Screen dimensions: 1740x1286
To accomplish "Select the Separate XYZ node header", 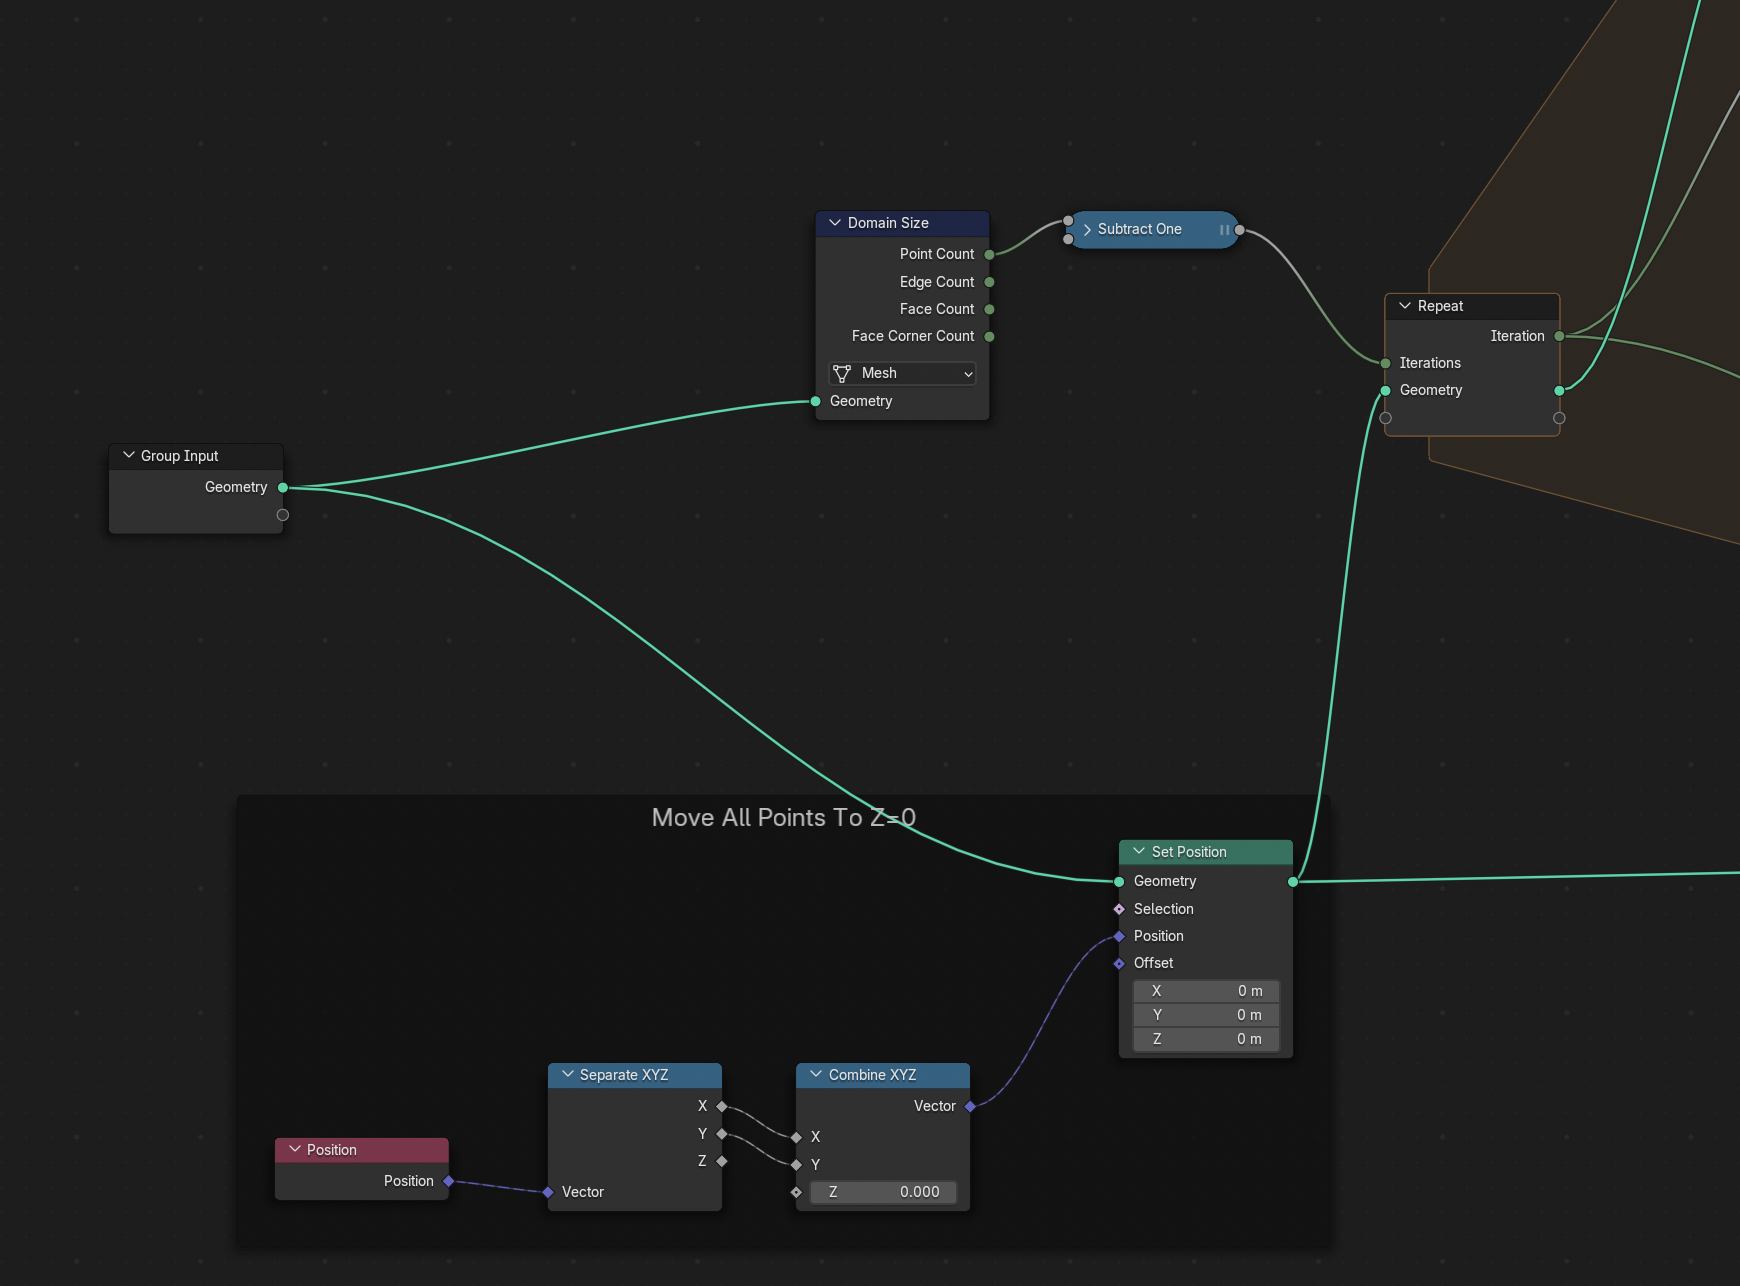I will tap(635, 1075).
